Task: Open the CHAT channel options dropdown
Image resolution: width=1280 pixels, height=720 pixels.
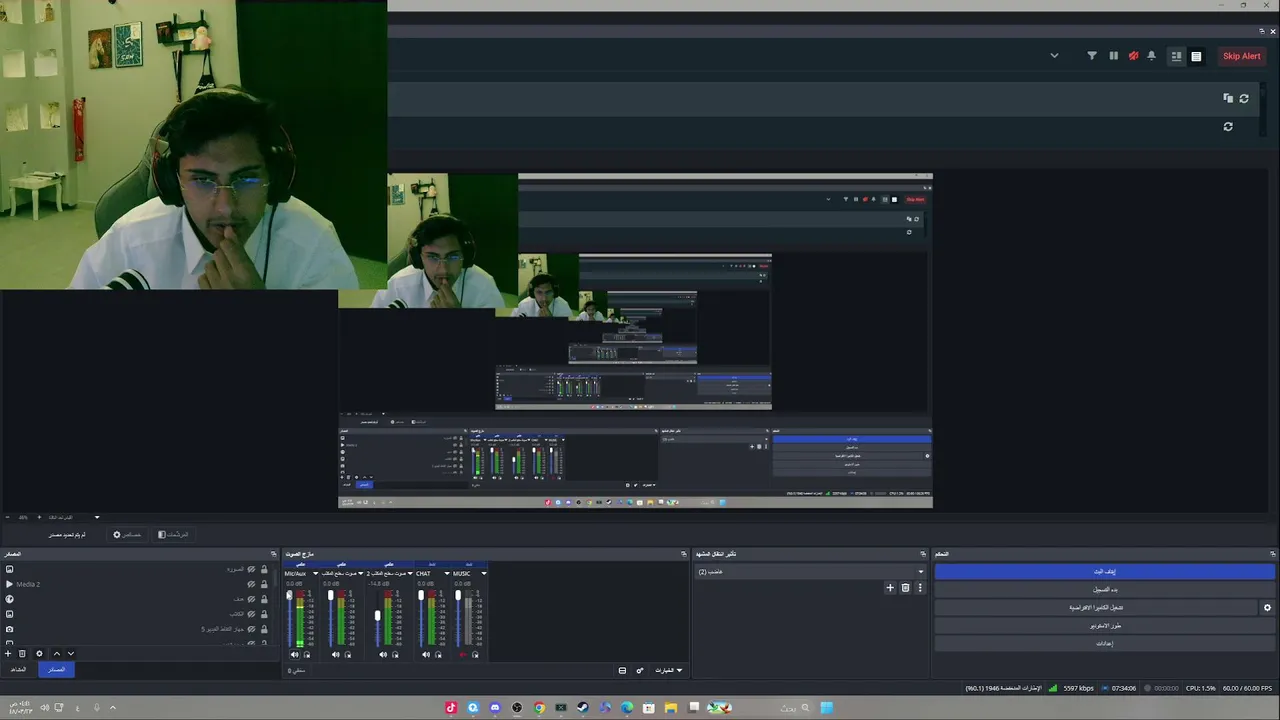Action: pyautogui.click(x=446, y=574)
